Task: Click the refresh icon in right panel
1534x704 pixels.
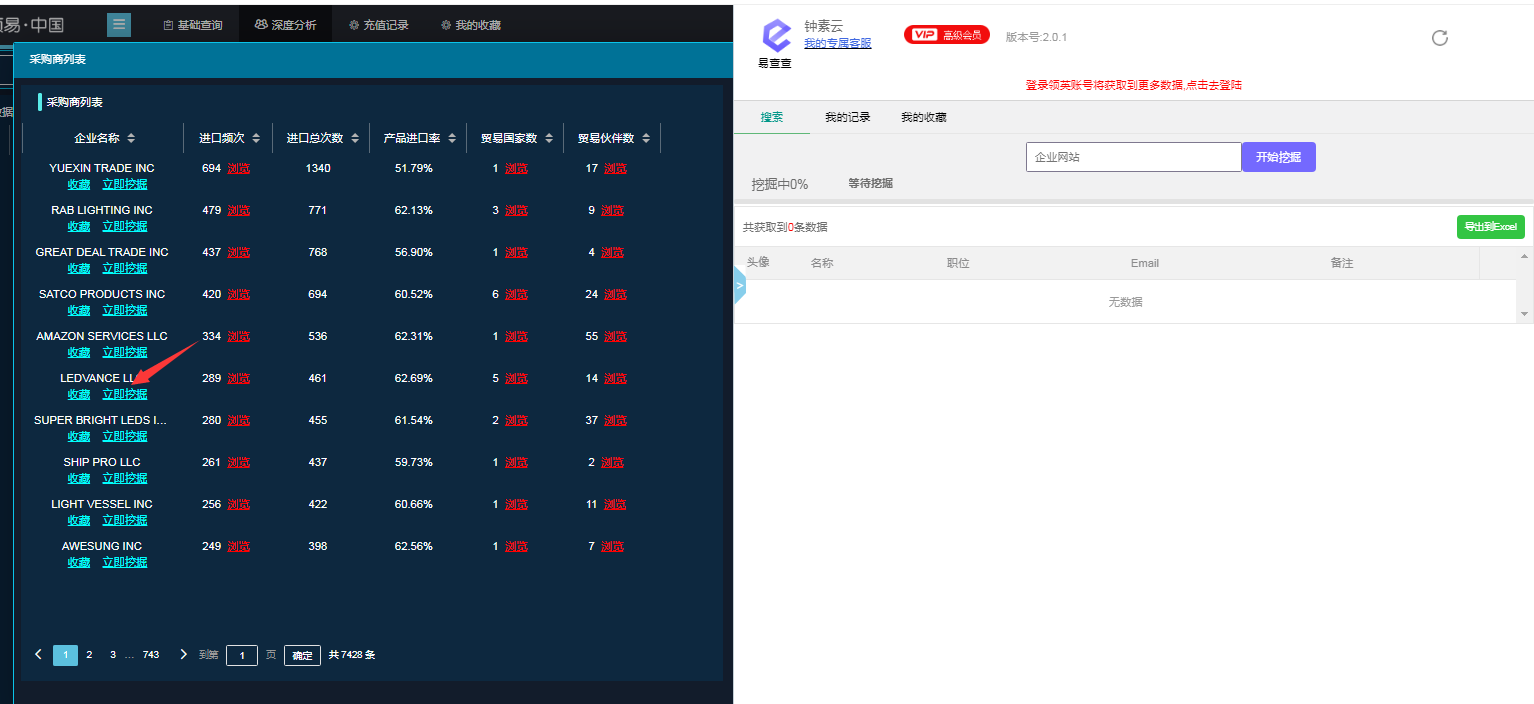Action: point(1440,38)
